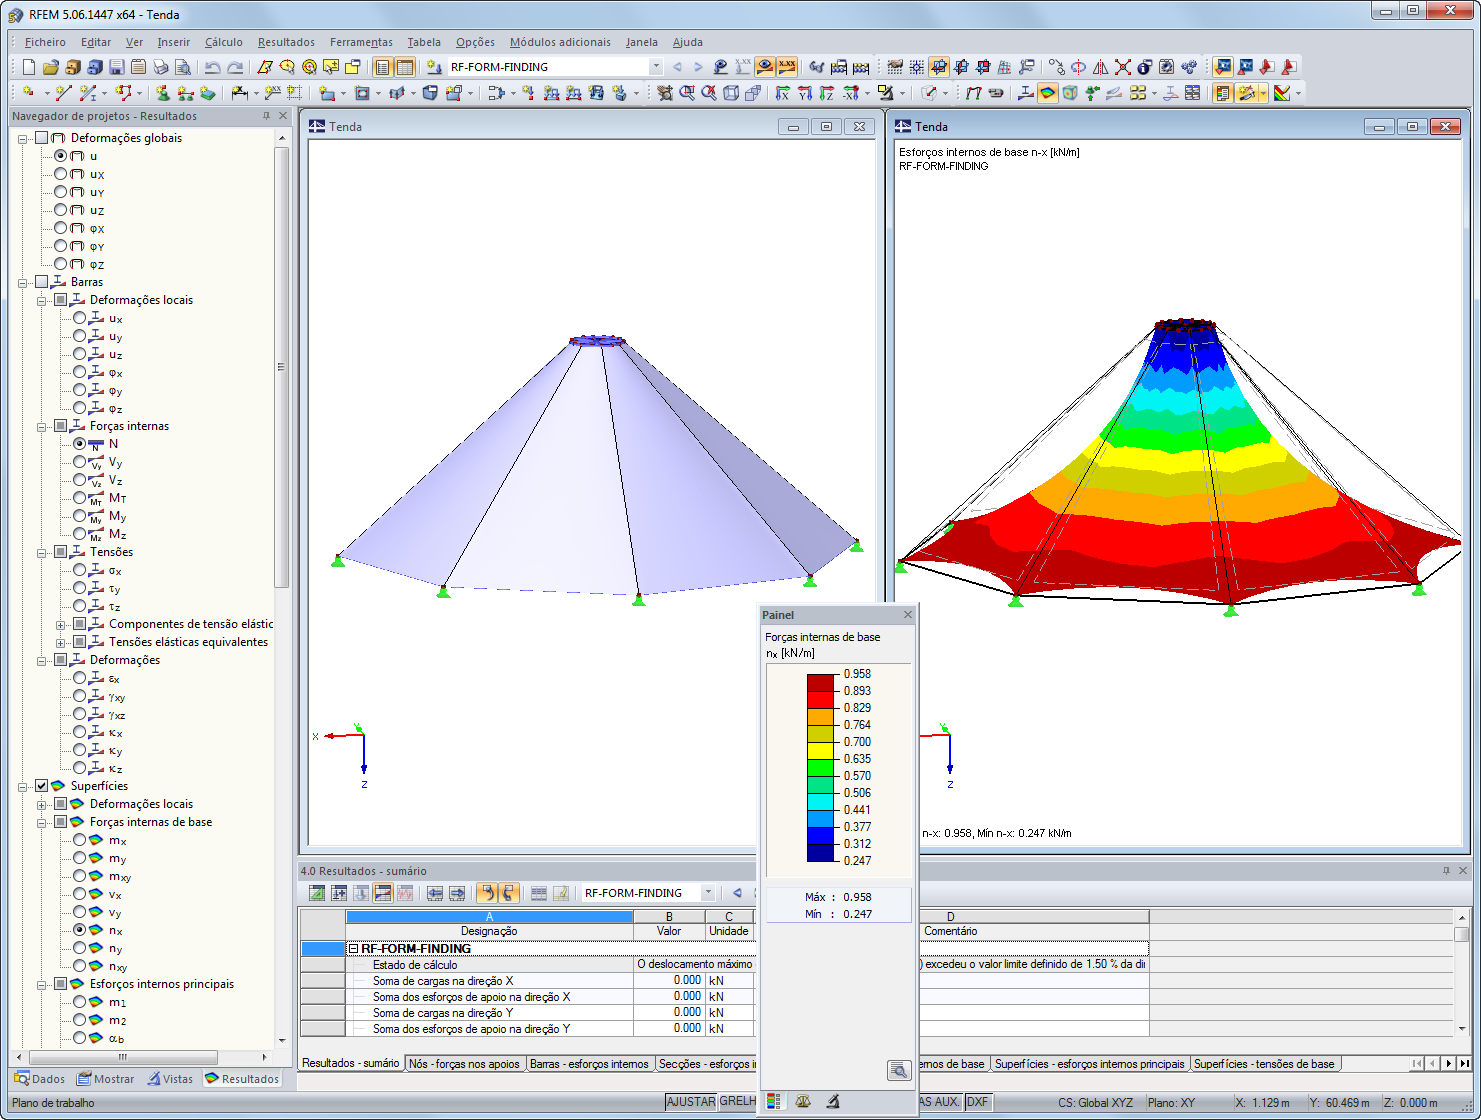The width and height of the screenshot is (1481, 1120).
Task: Select the view in X direction icon
Action: [782, 92]
